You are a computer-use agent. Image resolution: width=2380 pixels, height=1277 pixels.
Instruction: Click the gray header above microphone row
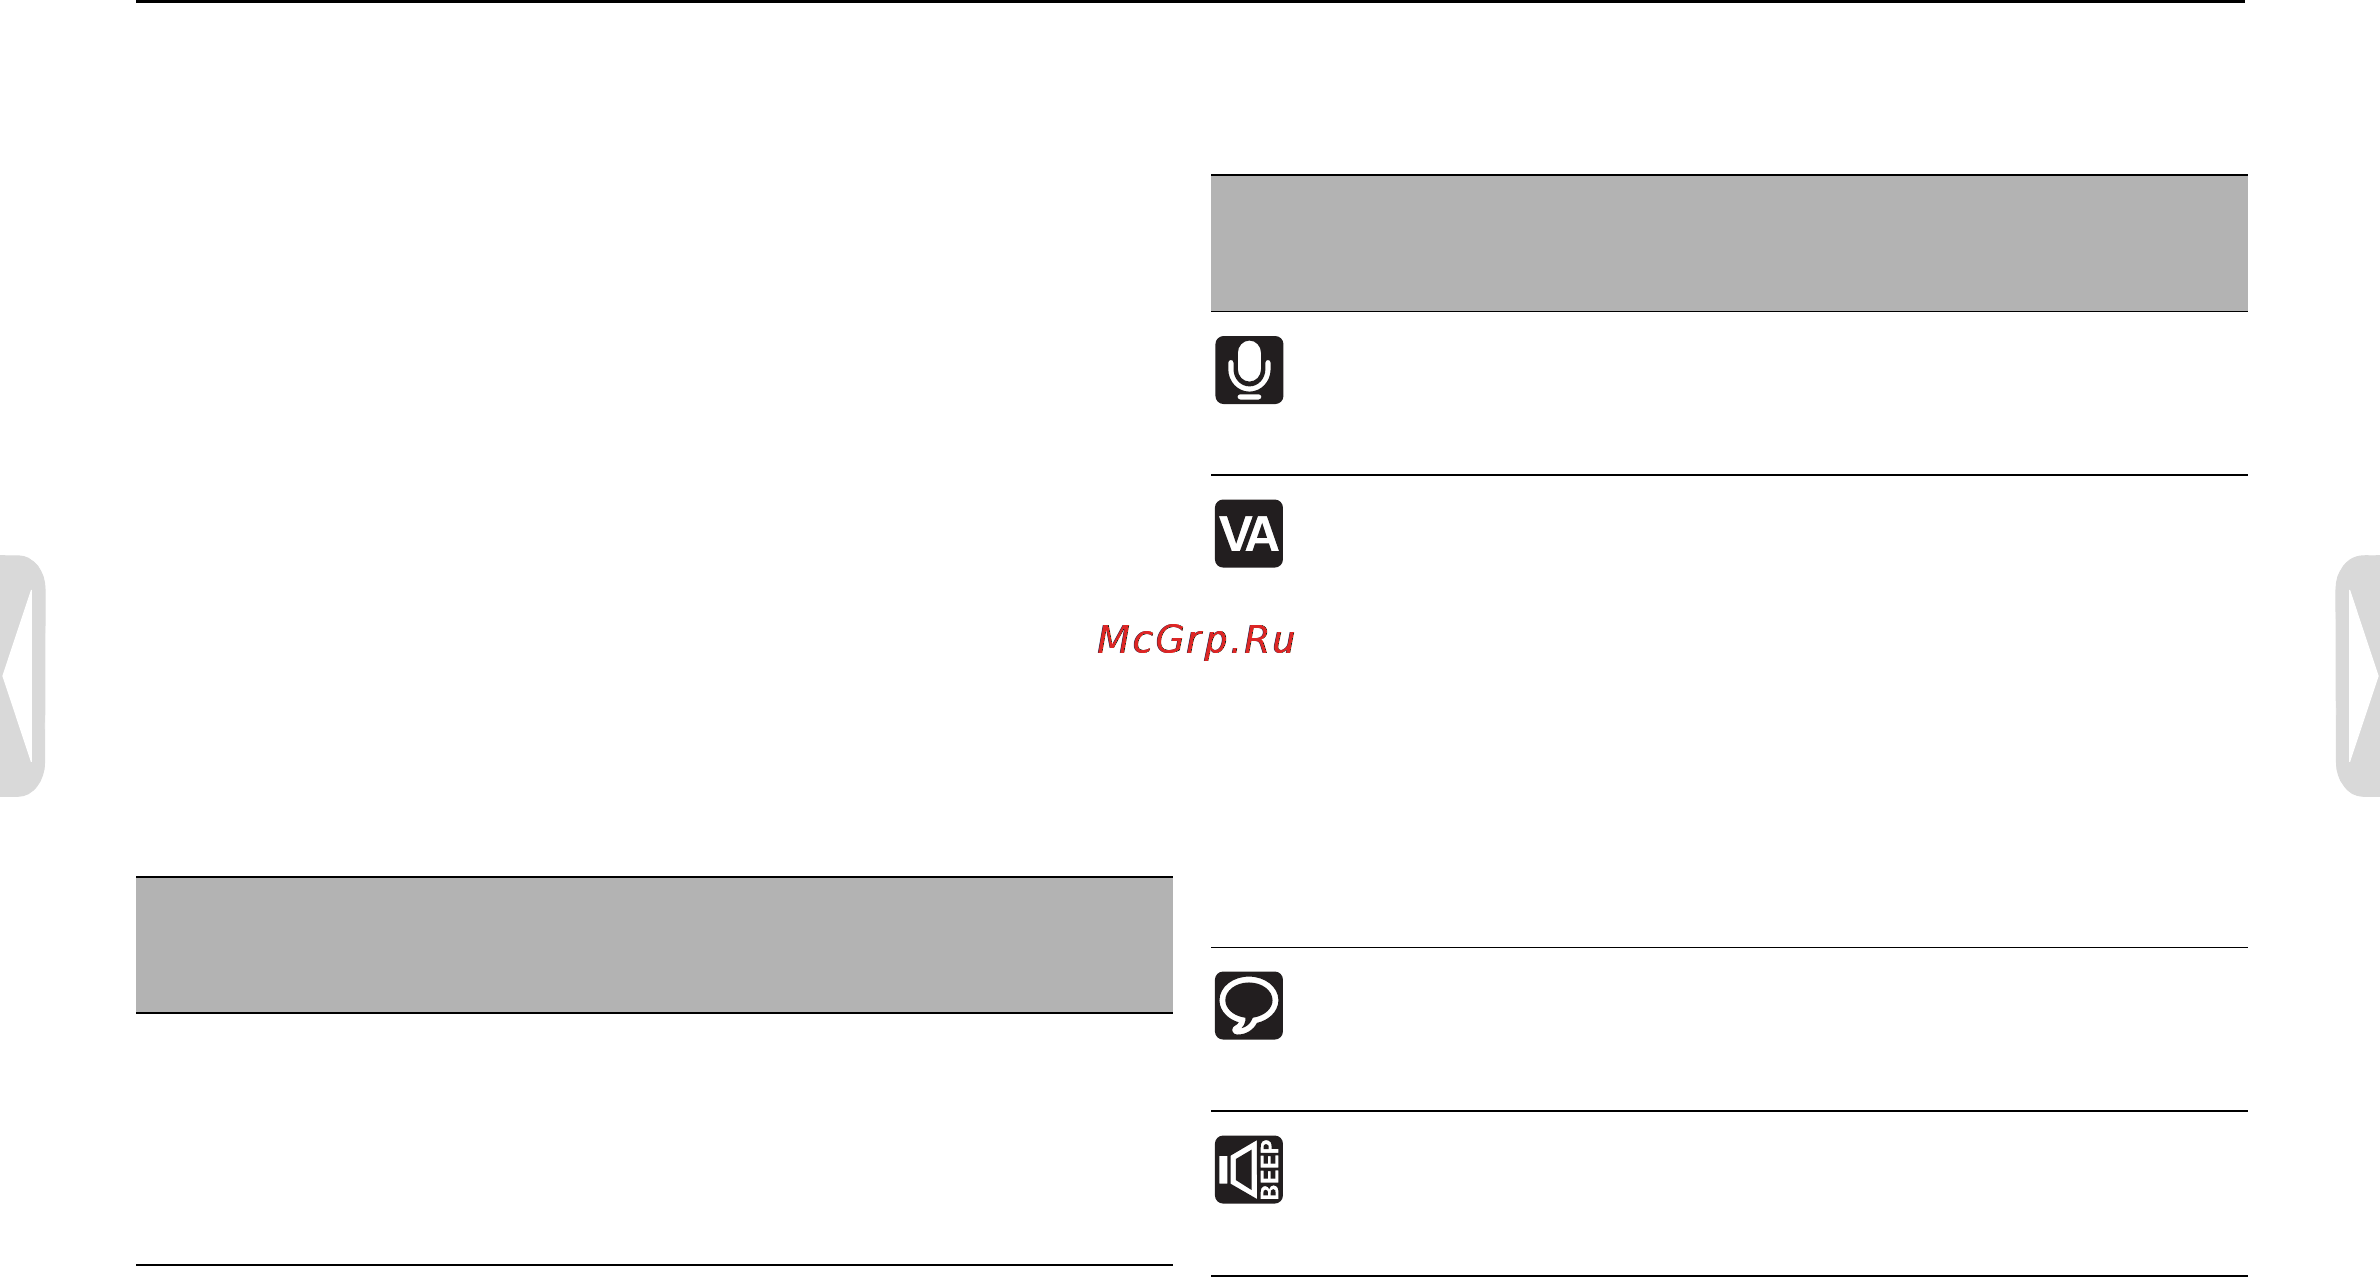coord(1729,243)
